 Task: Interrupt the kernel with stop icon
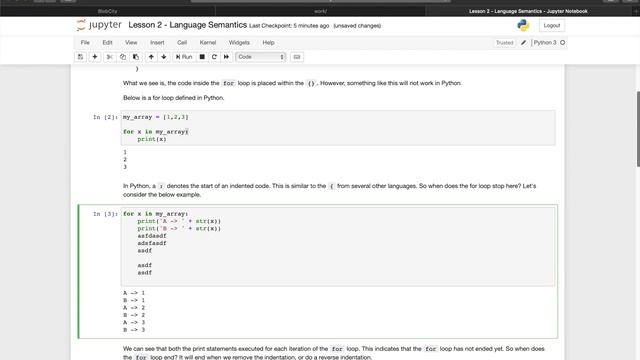click(202, 57)
